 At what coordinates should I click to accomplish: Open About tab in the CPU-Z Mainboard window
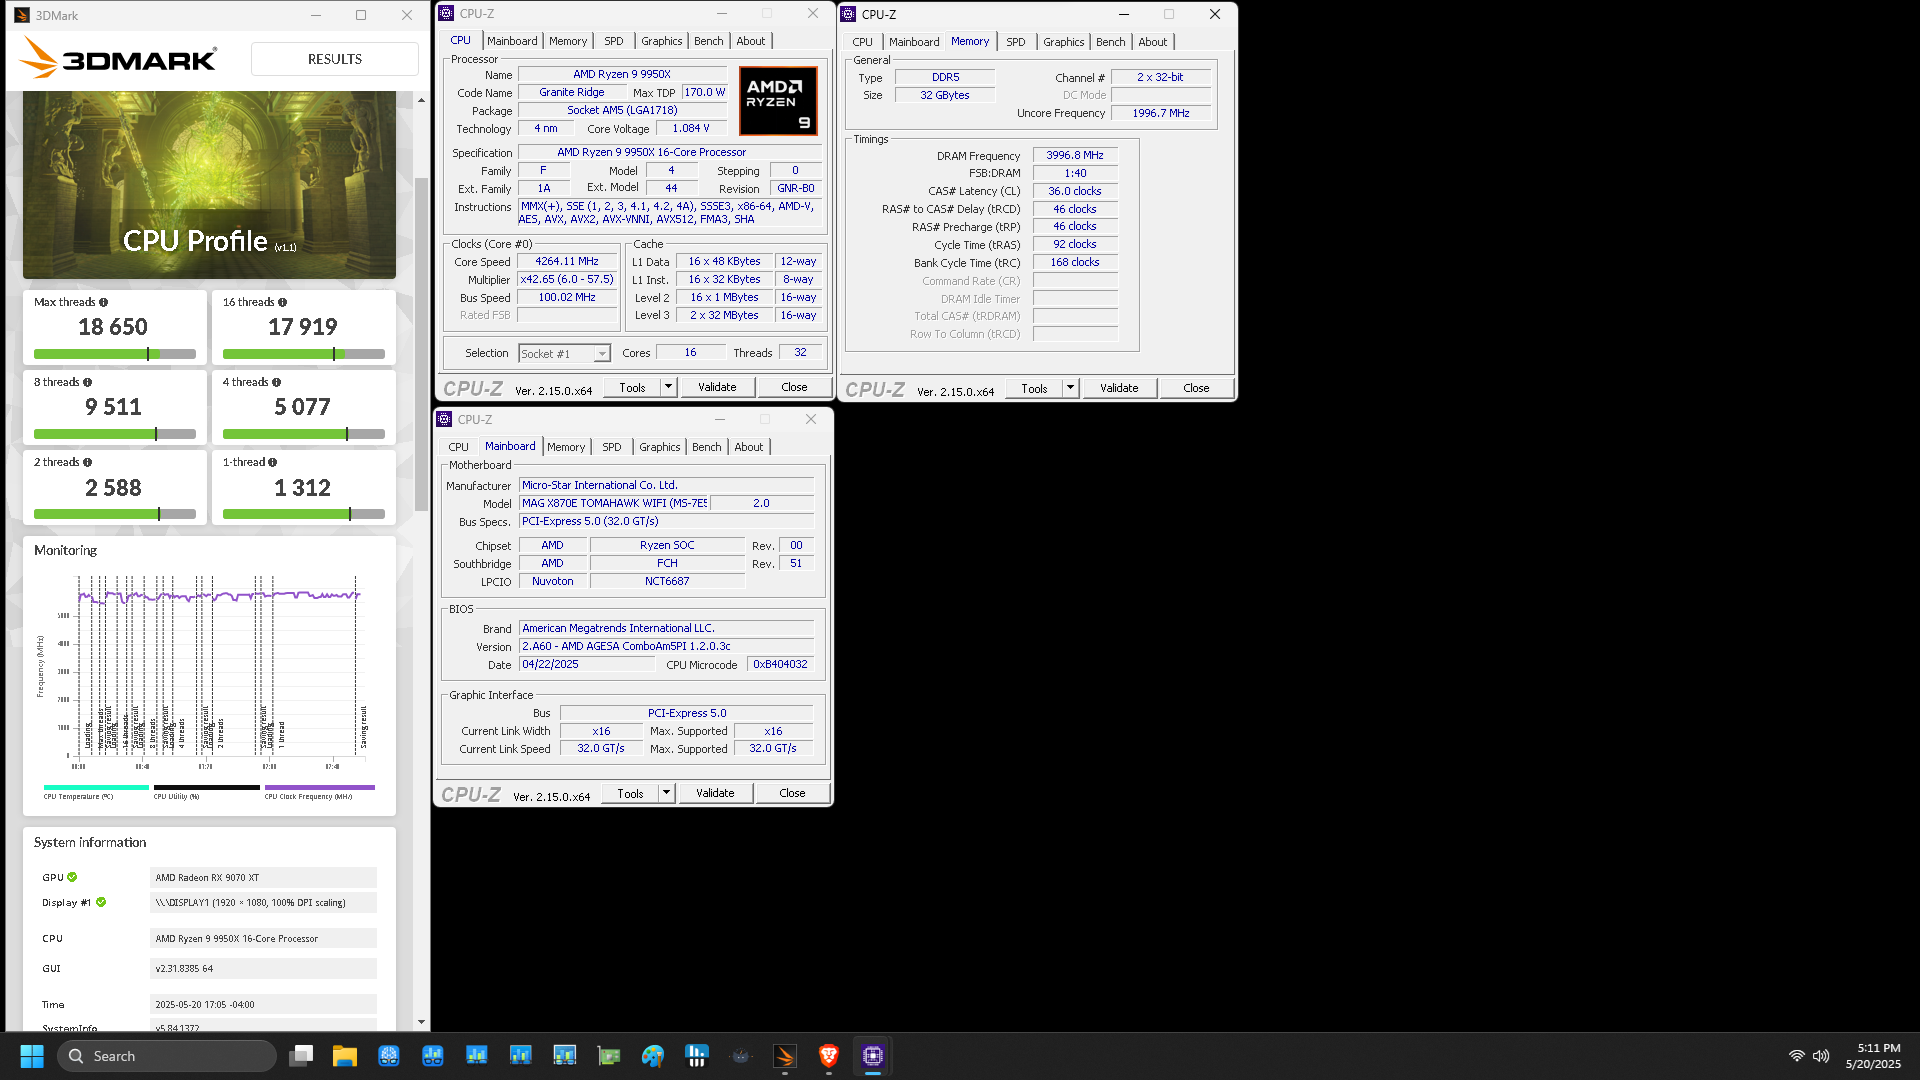pos(749,447)
